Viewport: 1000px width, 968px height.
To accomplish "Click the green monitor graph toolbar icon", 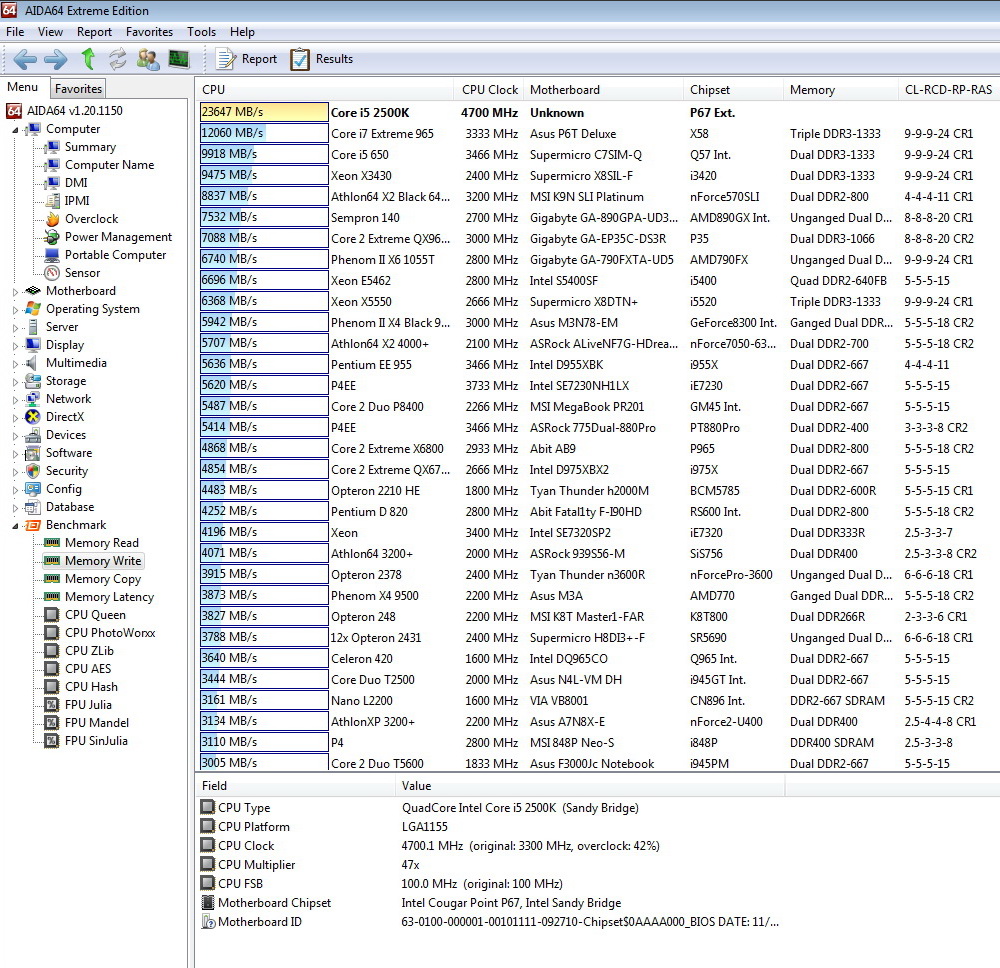I will (x=179, y=59).
